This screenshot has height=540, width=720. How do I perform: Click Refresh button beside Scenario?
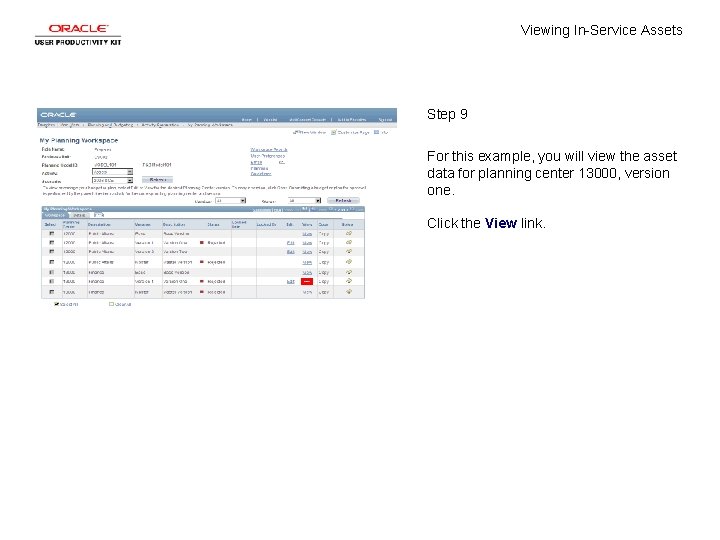click(158, 180)
